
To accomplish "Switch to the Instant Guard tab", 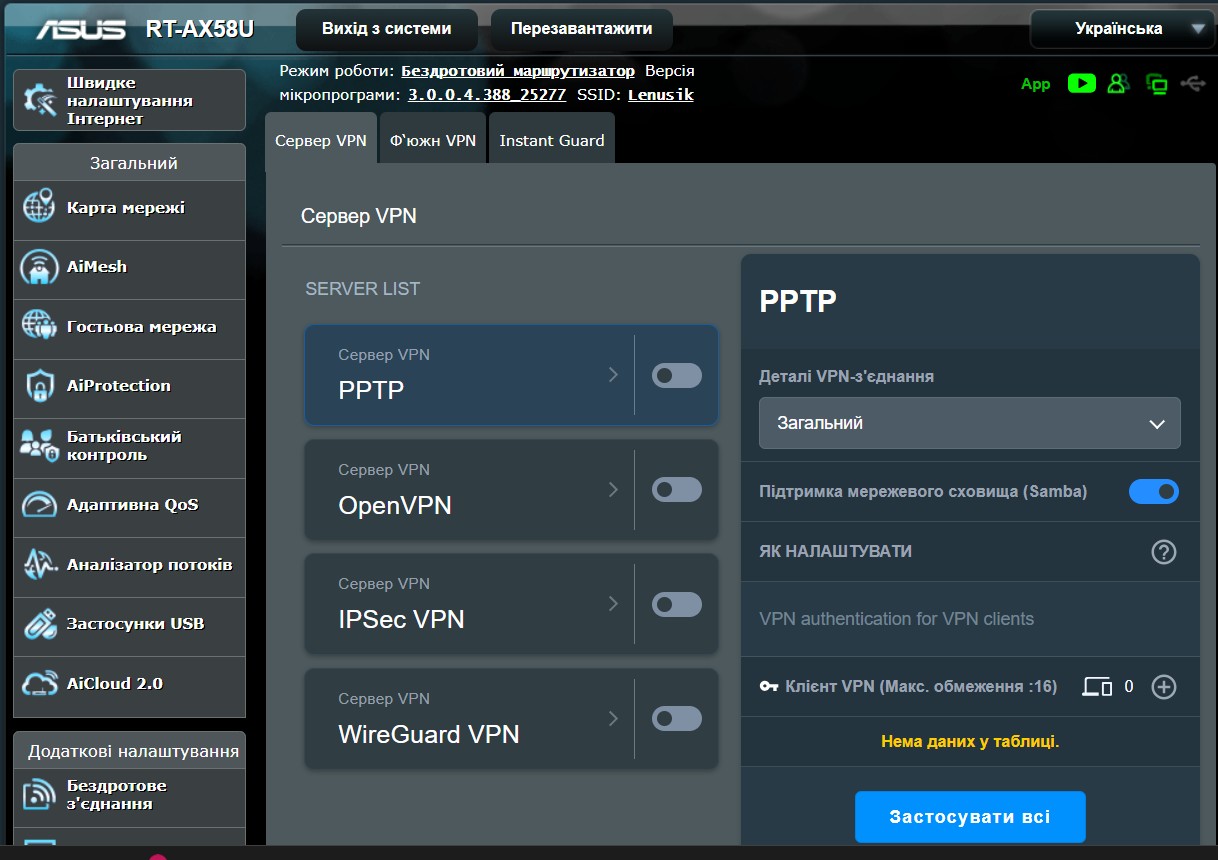I will coord(552,141).
